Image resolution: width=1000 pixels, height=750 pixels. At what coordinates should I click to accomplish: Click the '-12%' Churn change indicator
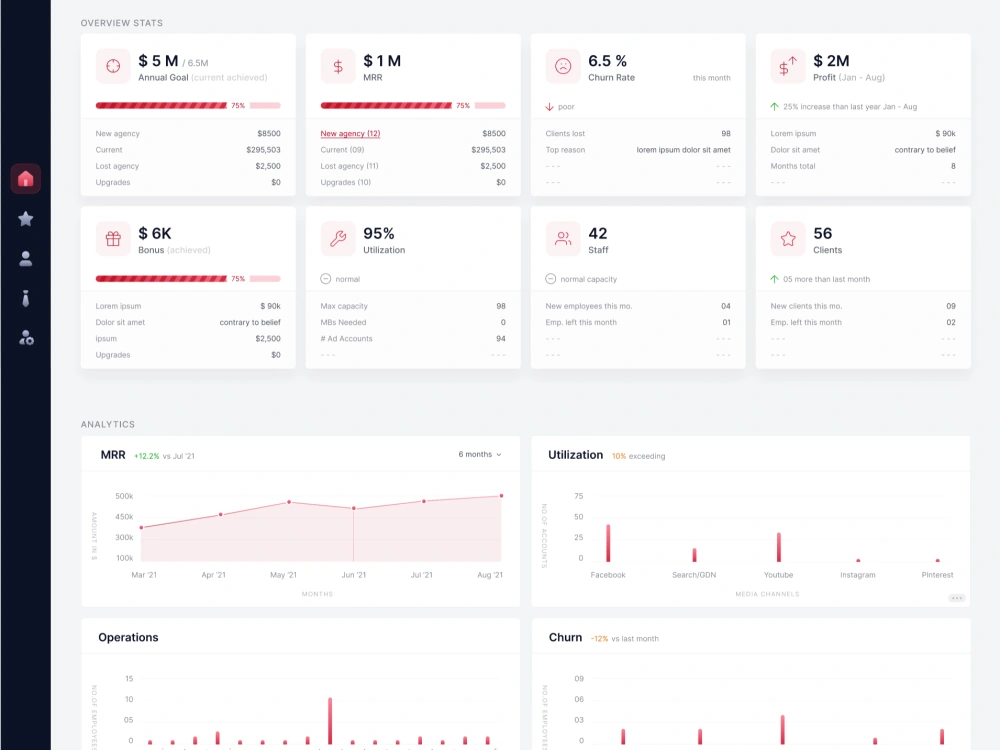599,638
